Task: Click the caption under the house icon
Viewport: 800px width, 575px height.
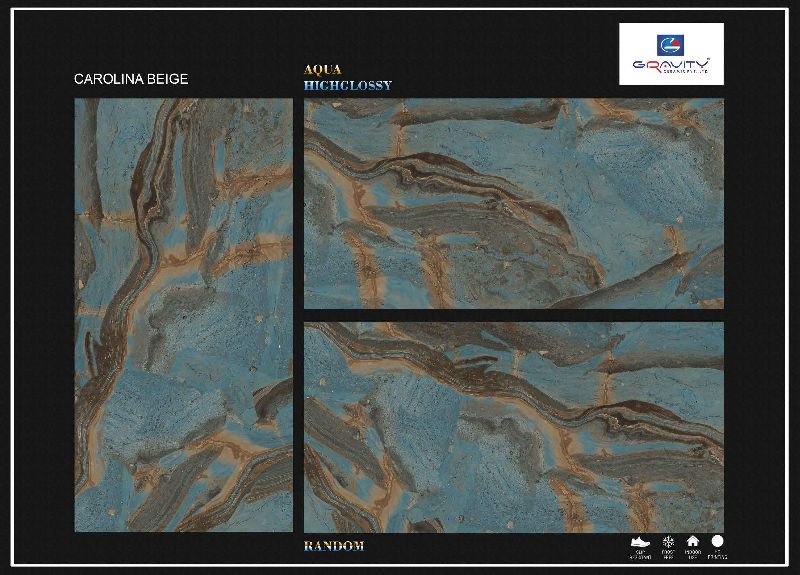Action: pyautogui.click(x=692, y=553)
